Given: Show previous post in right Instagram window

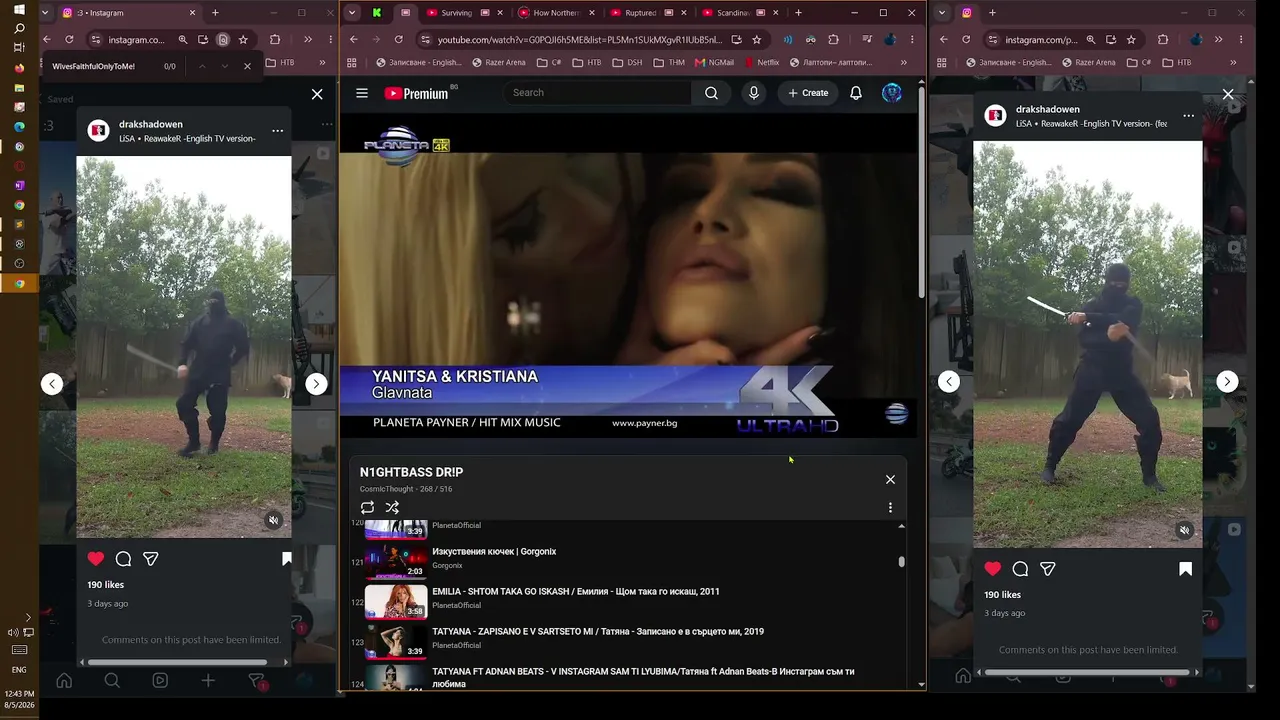Looking at the screenshot, I should click(x=949, y=381).
